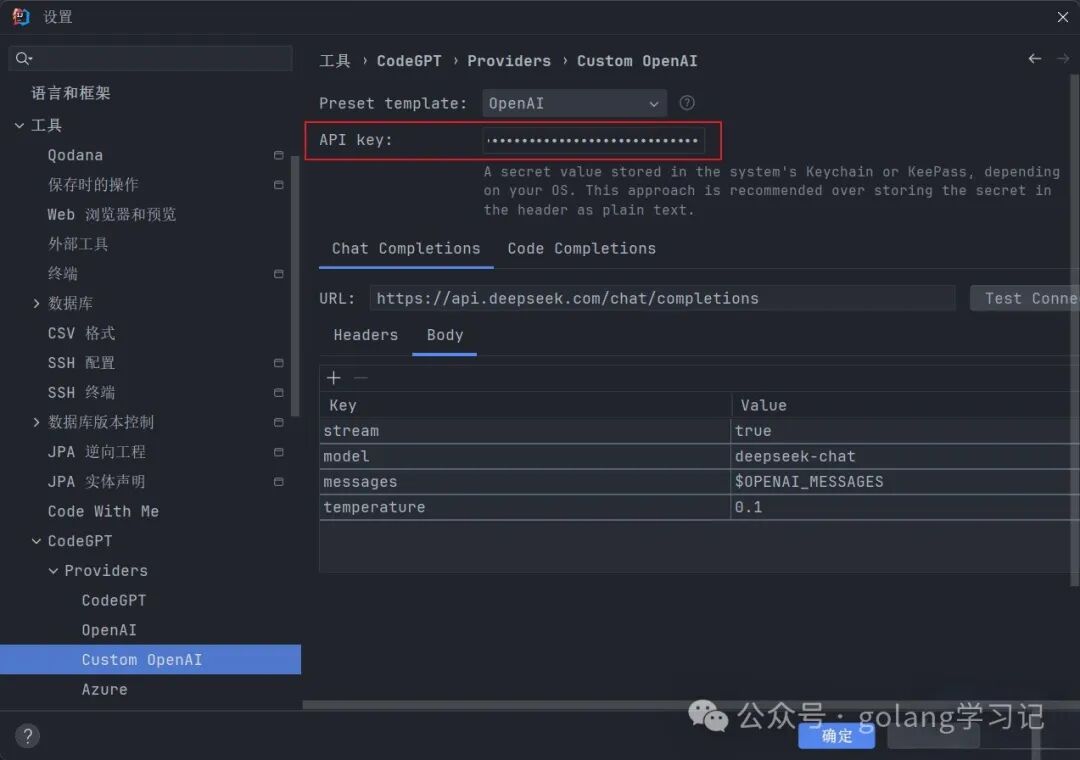Click the question mark help button at bottom-left
This screenshot has width=1080, height=760.
coord(28,735)
